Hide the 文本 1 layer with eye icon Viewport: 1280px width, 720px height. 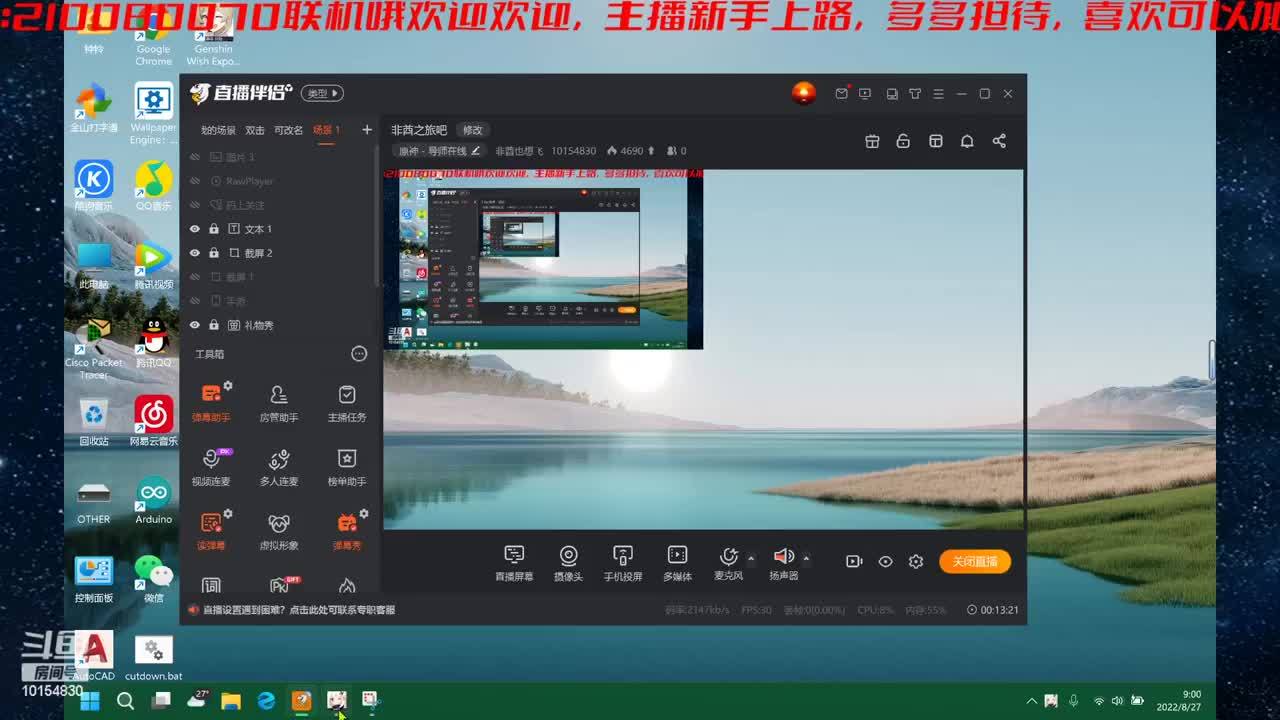(195, 229)
